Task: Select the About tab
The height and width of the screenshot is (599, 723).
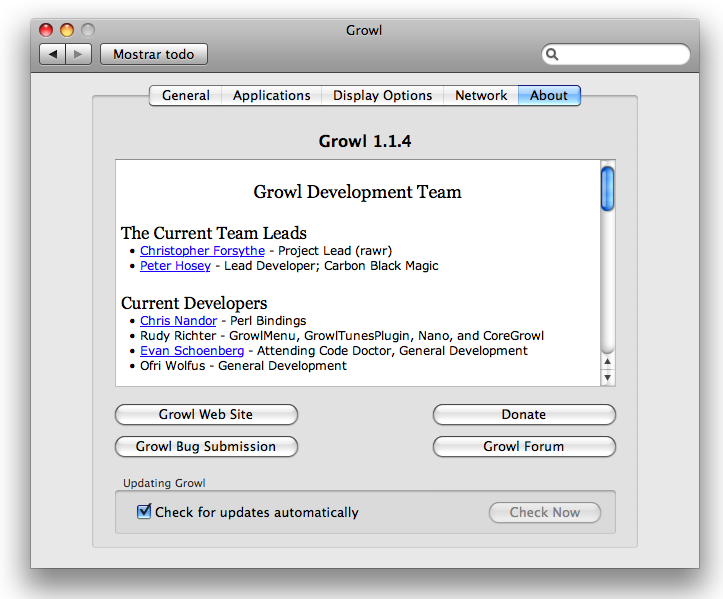Action: coord(549,95)
